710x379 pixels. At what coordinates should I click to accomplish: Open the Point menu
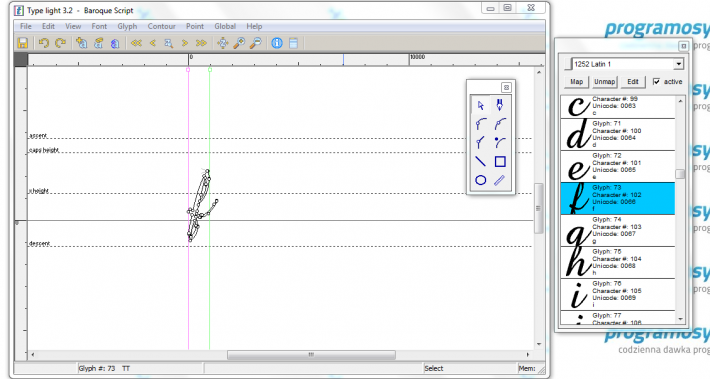[195, 26]
